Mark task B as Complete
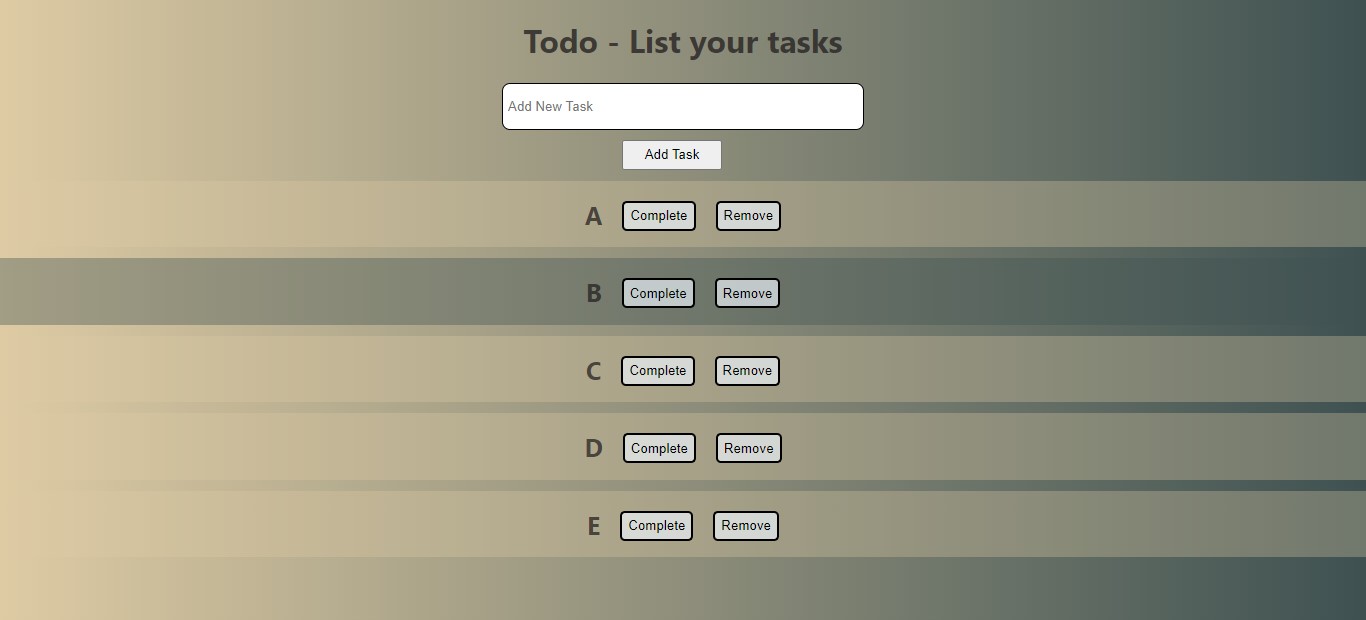Viewport: 1366px width, 620px height. click(658, 293)
